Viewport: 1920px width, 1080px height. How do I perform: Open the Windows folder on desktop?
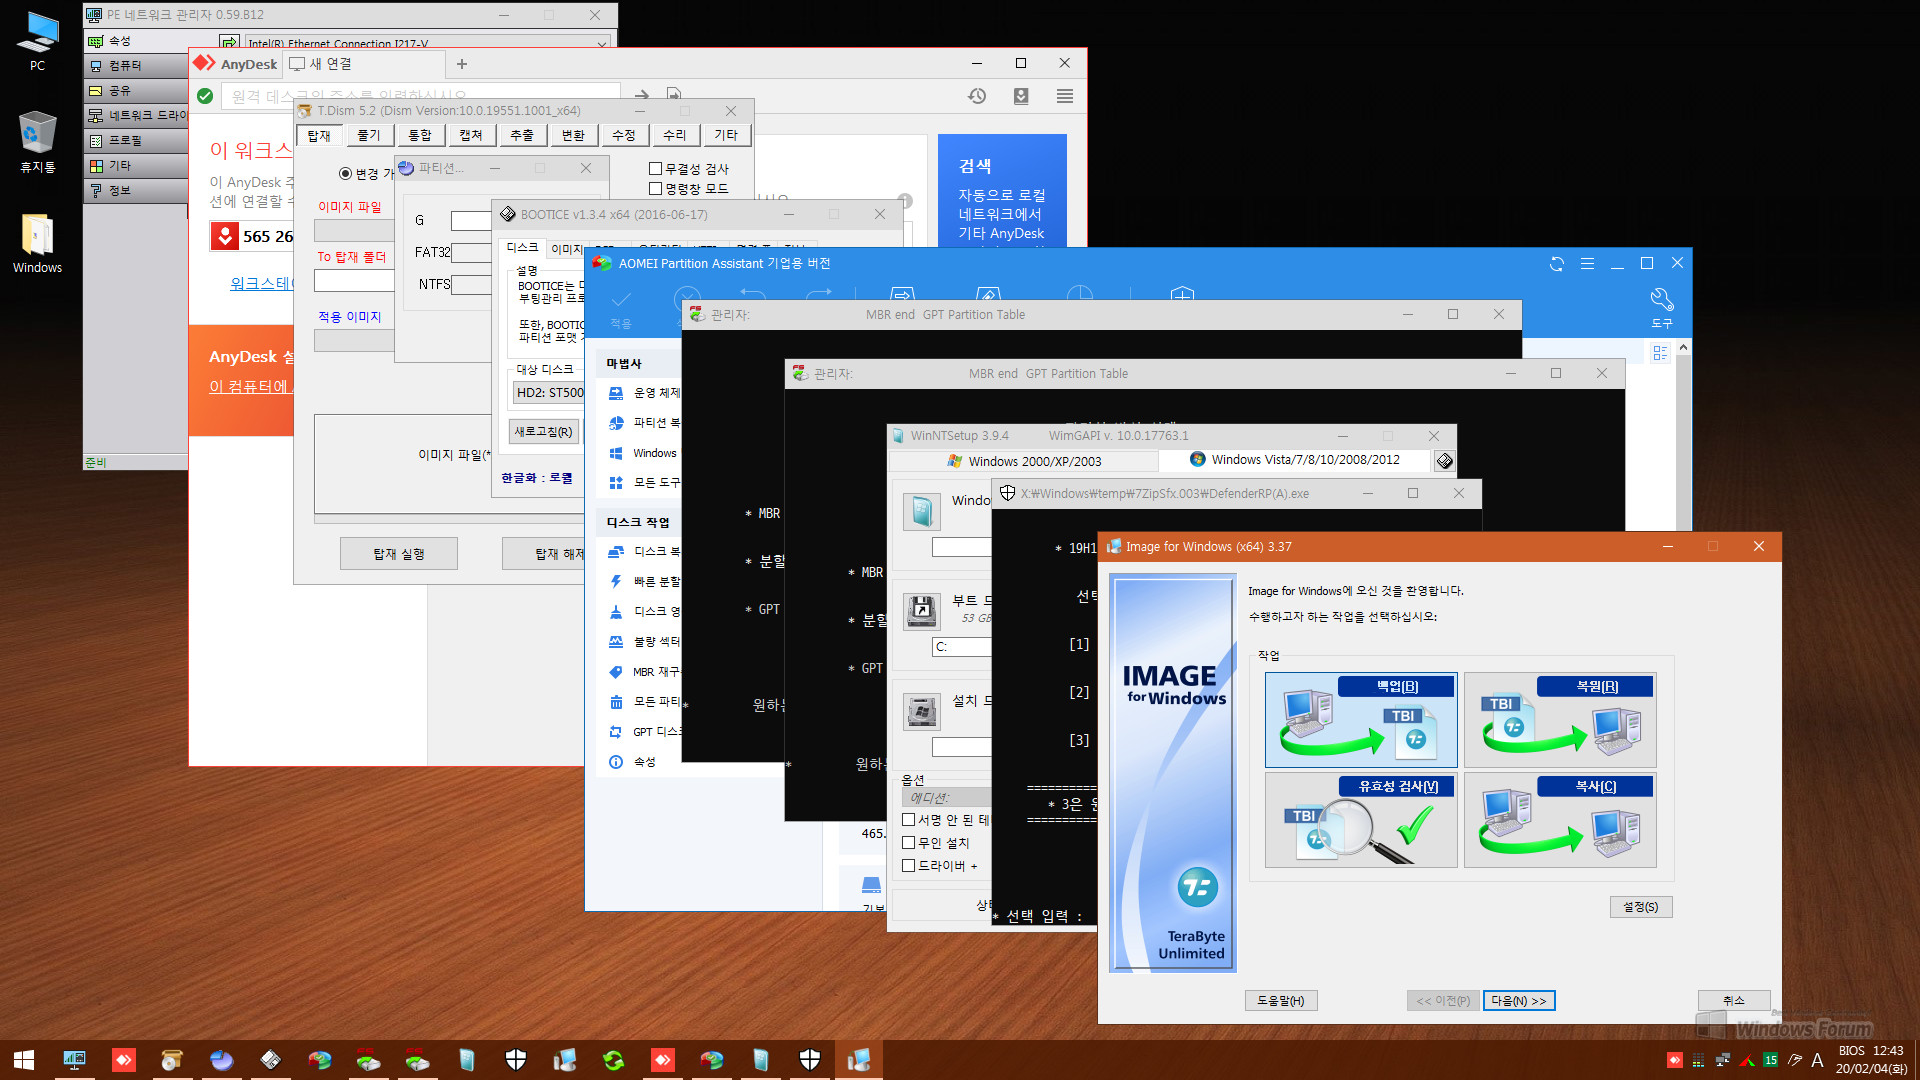pos(37,243)
